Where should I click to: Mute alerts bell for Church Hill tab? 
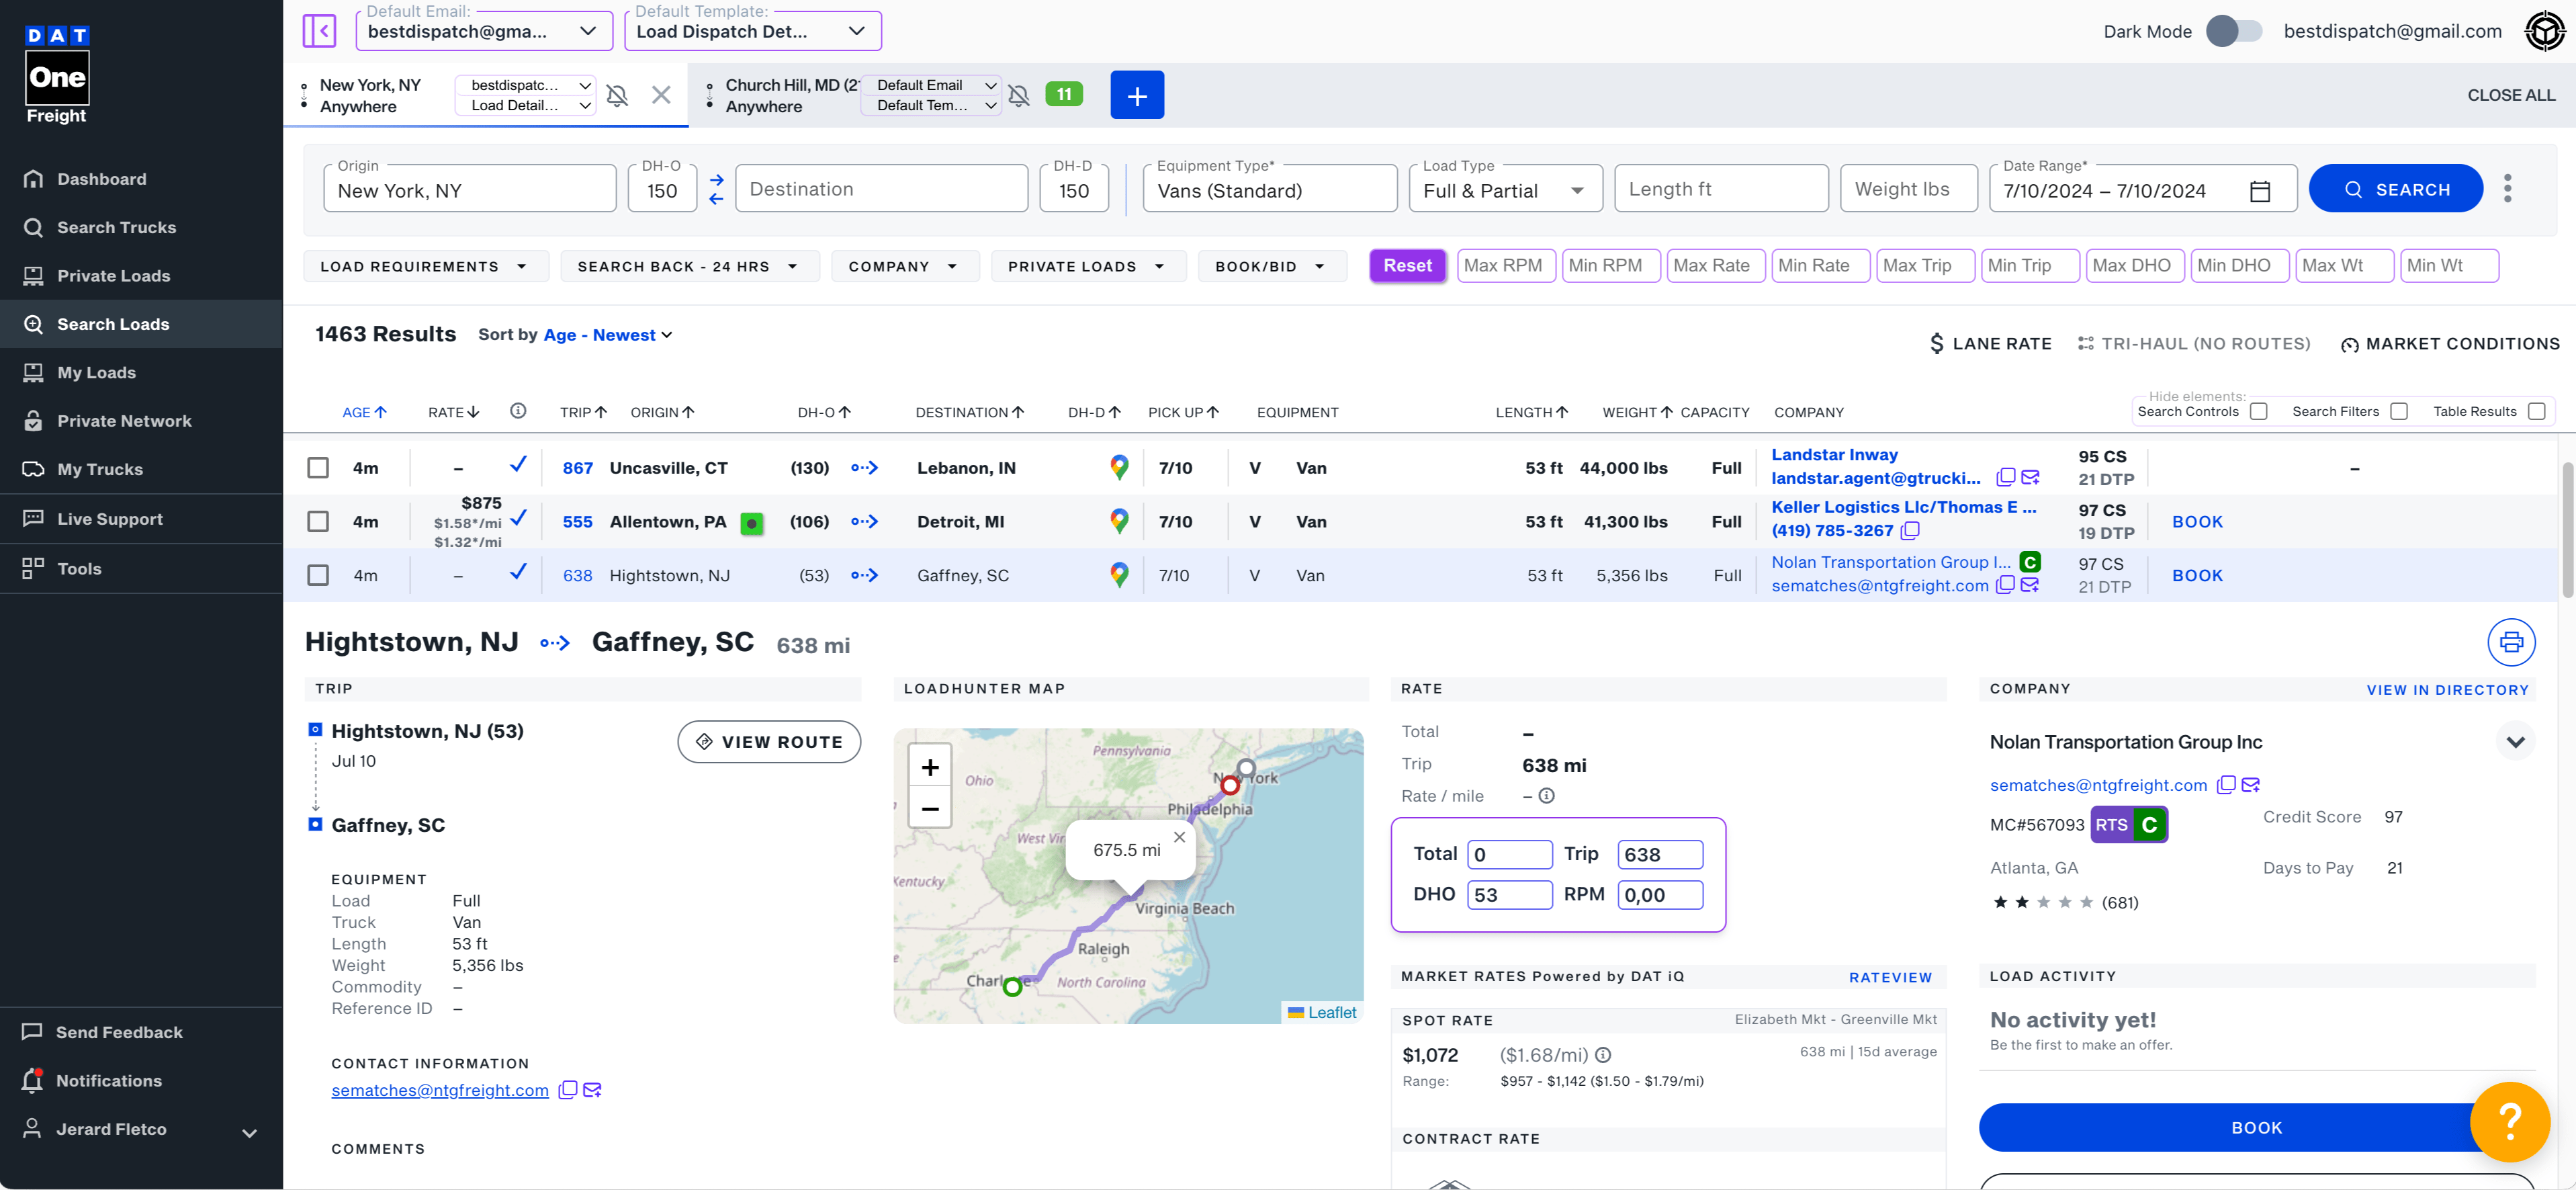click(x=1018, y=95)
